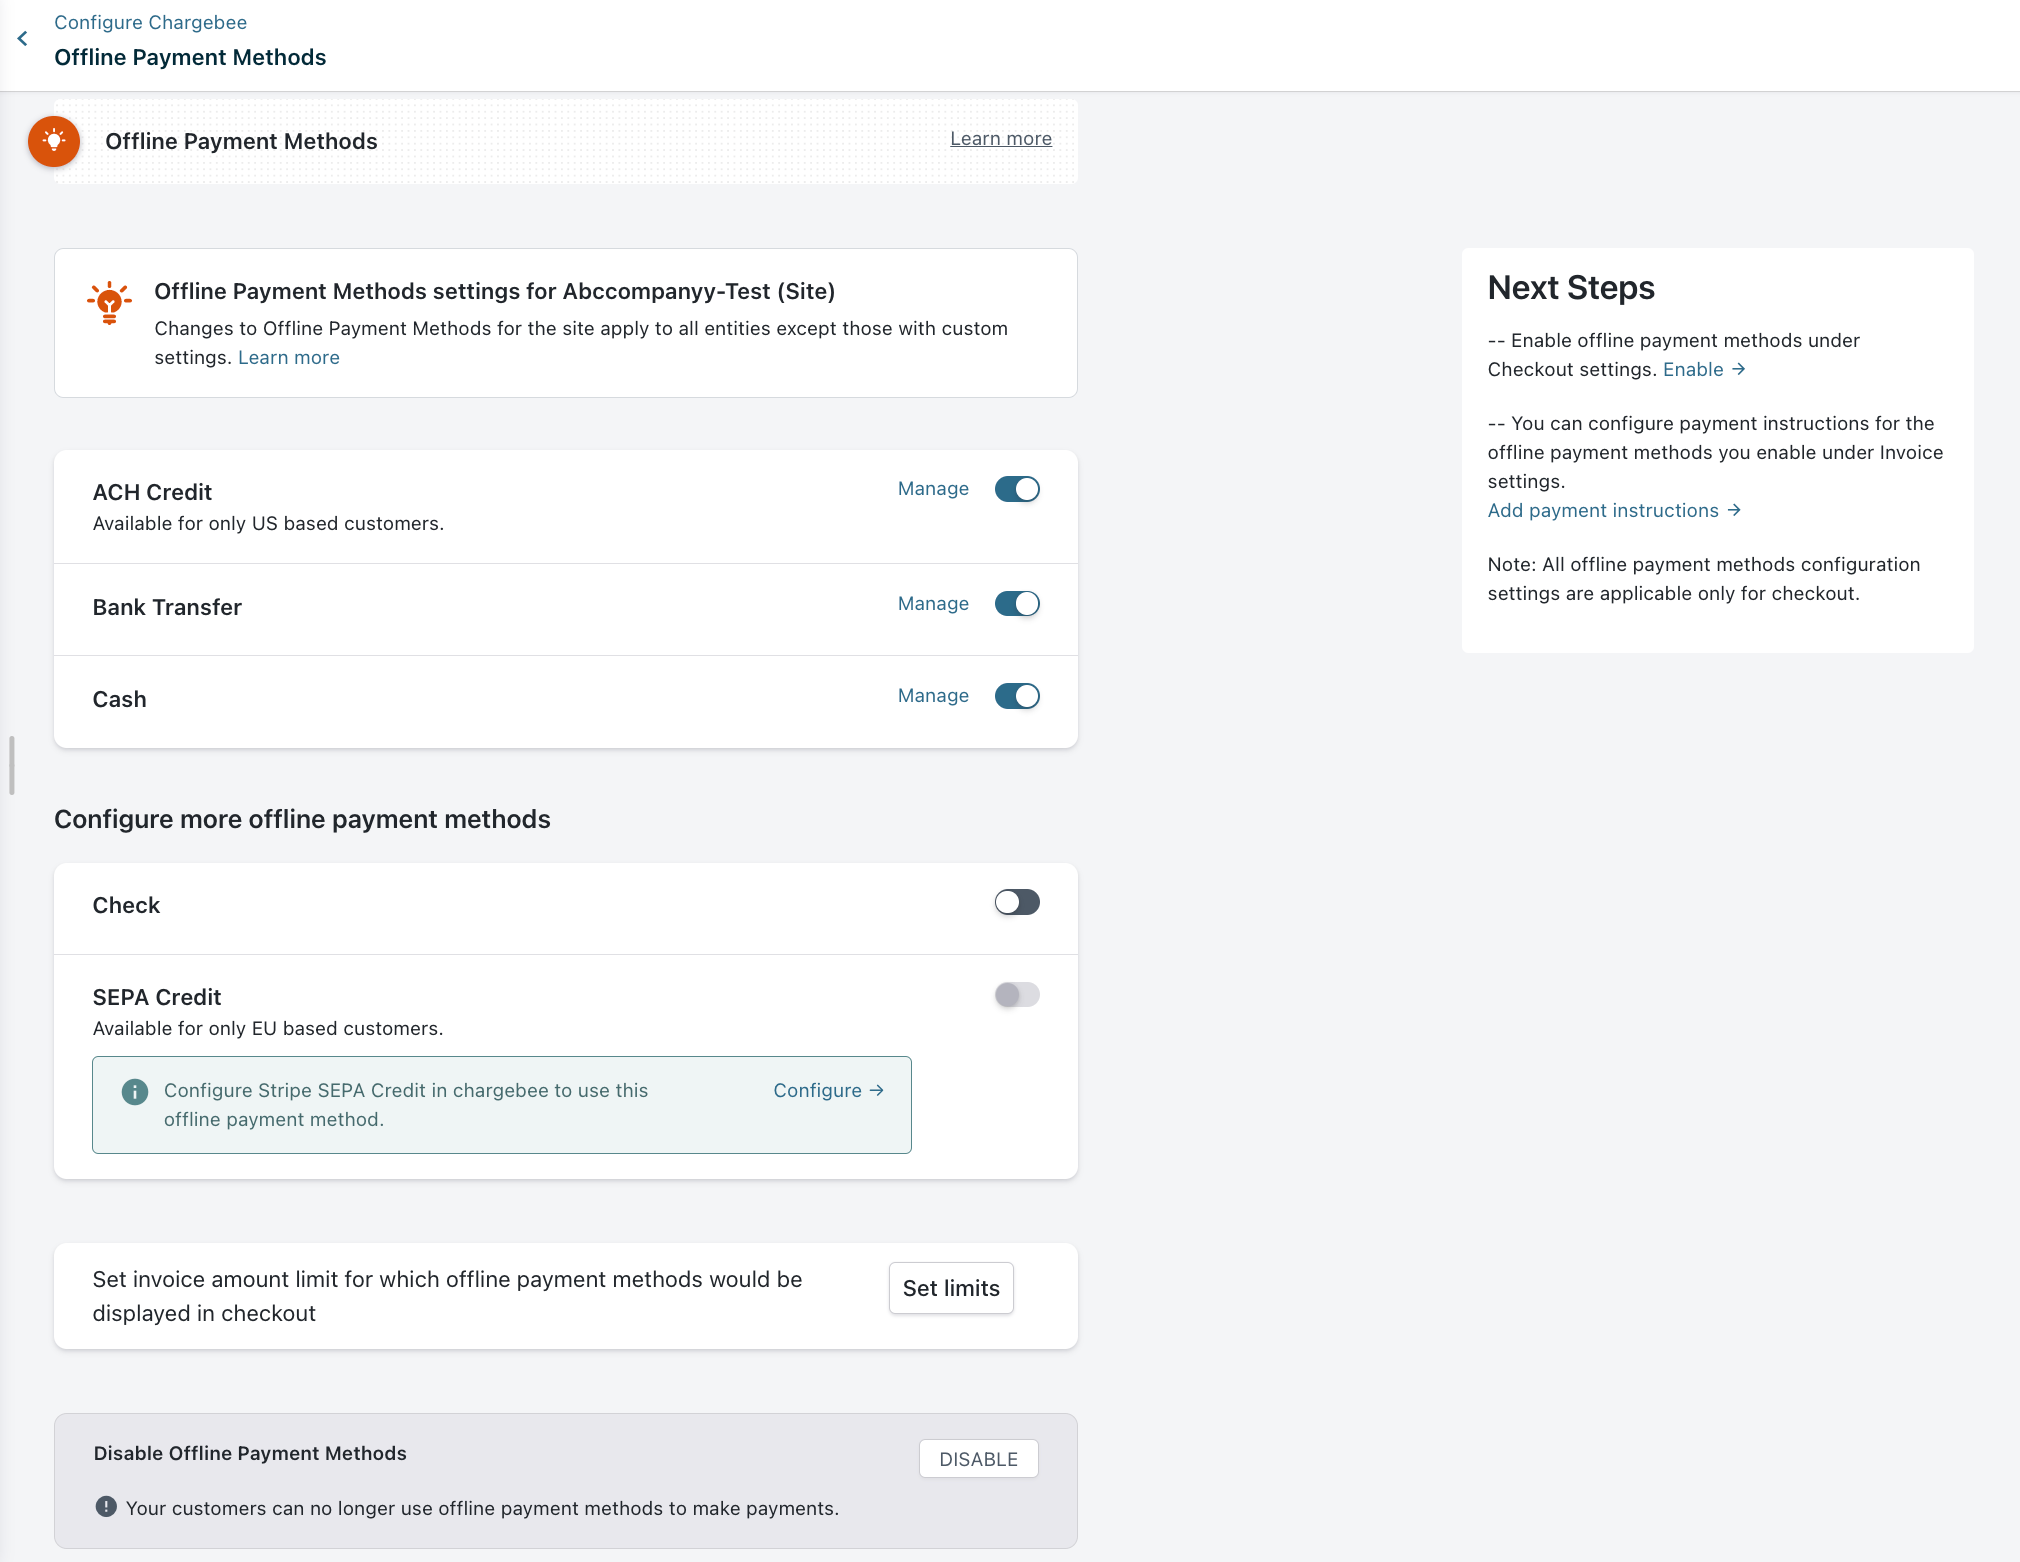Click the greyed SEPA Credit toggle
Viewport: 2020px width, 1562px height.
point(1017,995)
